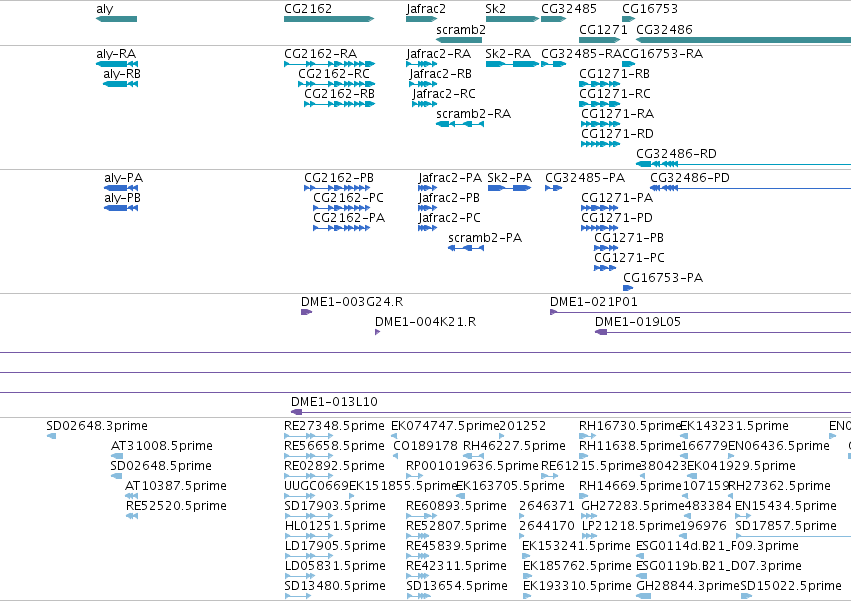The height and width of the screenshot is (601, 851).
Task: Select the HL01251.5prime EST label
Action: point(335,527)
